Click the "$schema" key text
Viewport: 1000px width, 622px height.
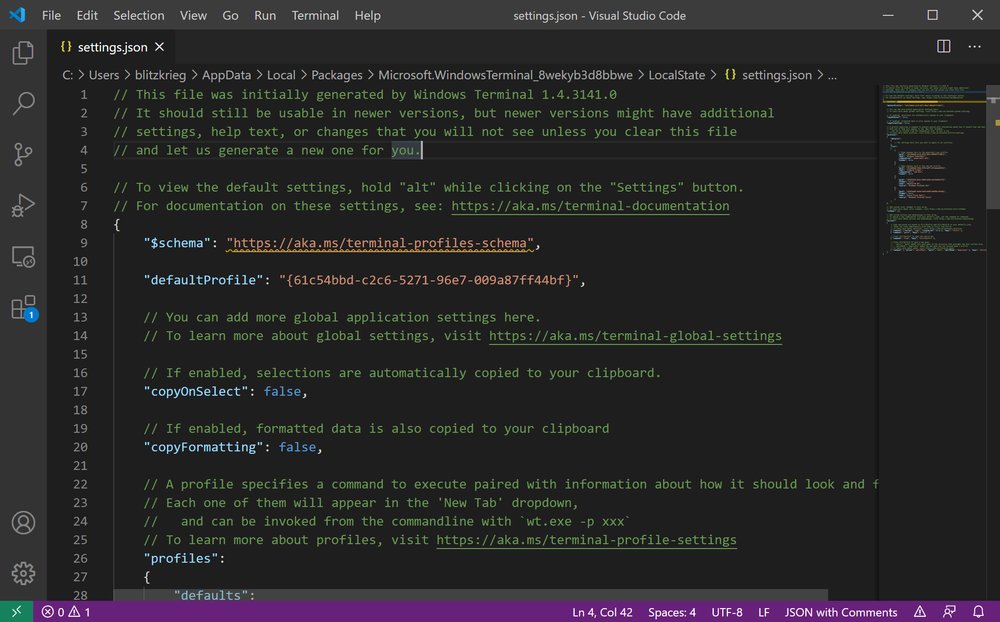[x=177, y=243]
